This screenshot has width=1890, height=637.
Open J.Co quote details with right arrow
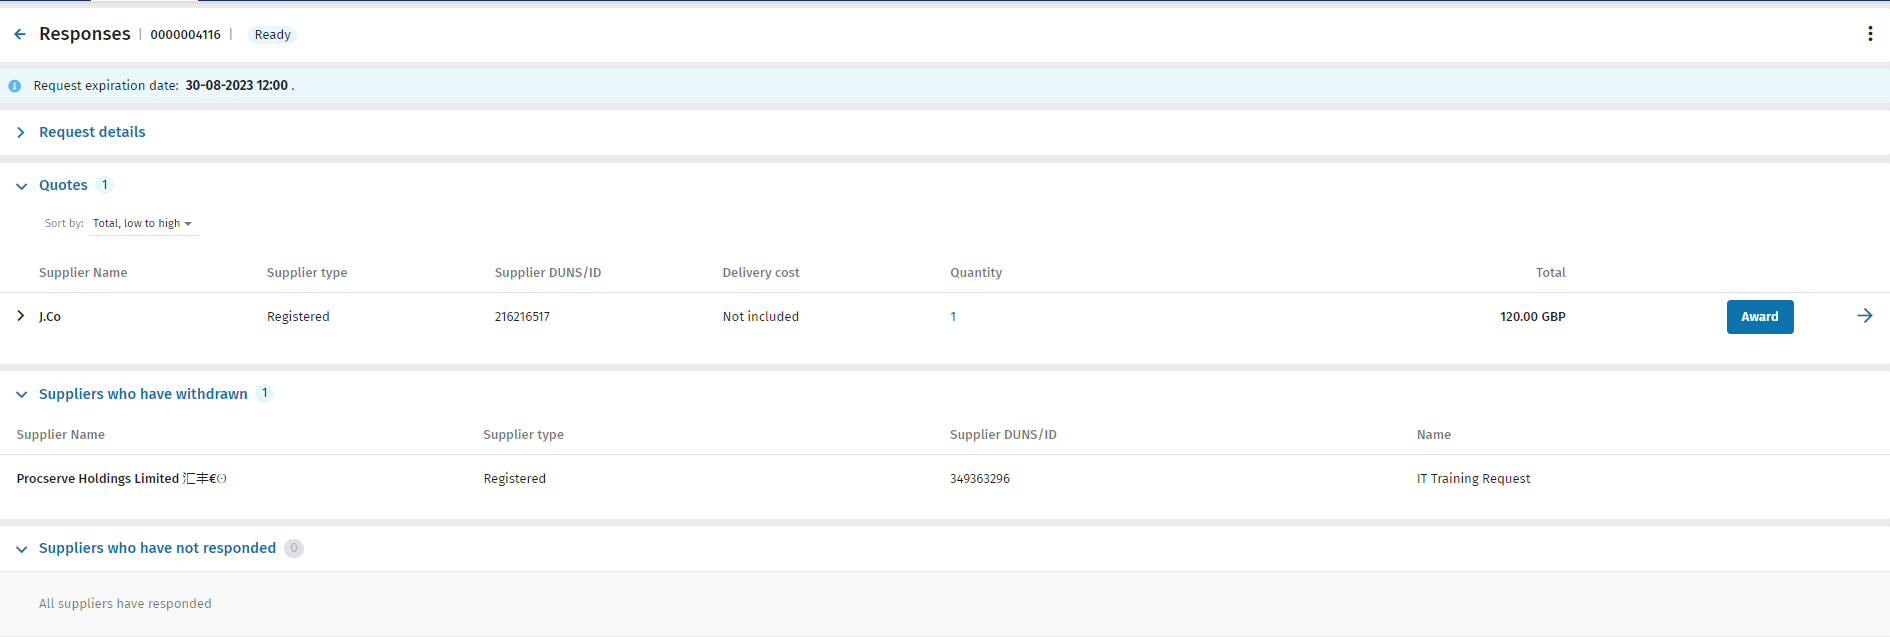(x=1865, y=316)
